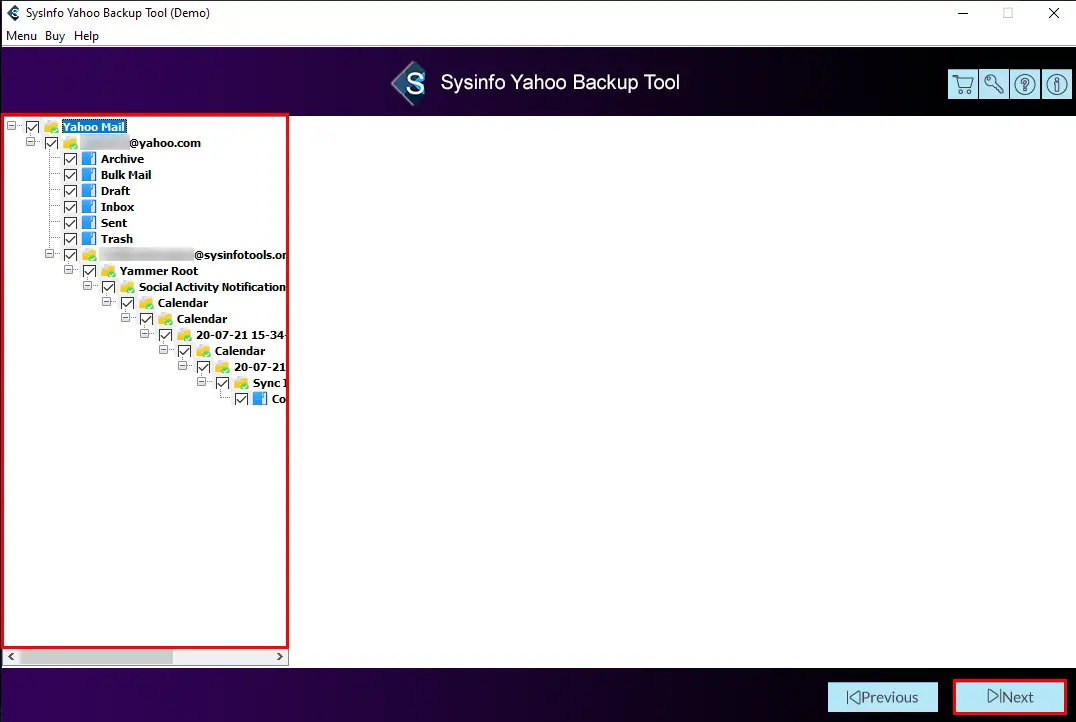Open the info about icon

click(1056, 84)
